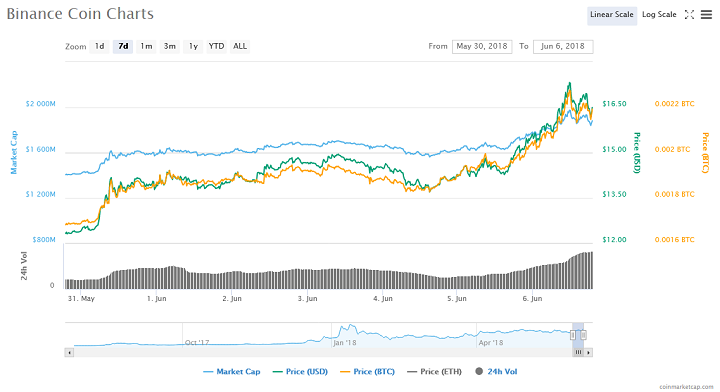Click Jan '18 label in navigator

pyautogui.click(x=345, y=342)
